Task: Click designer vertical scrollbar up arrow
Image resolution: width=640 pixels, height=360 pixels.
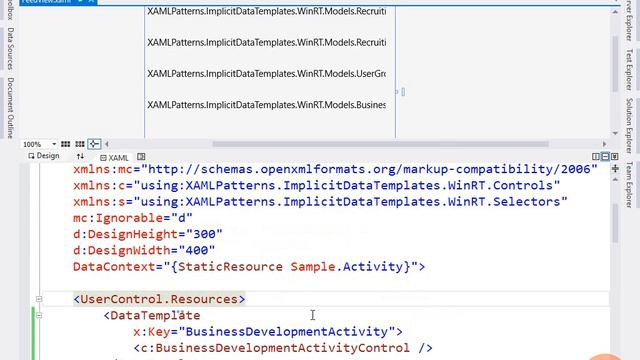Action: click(615, 12)
